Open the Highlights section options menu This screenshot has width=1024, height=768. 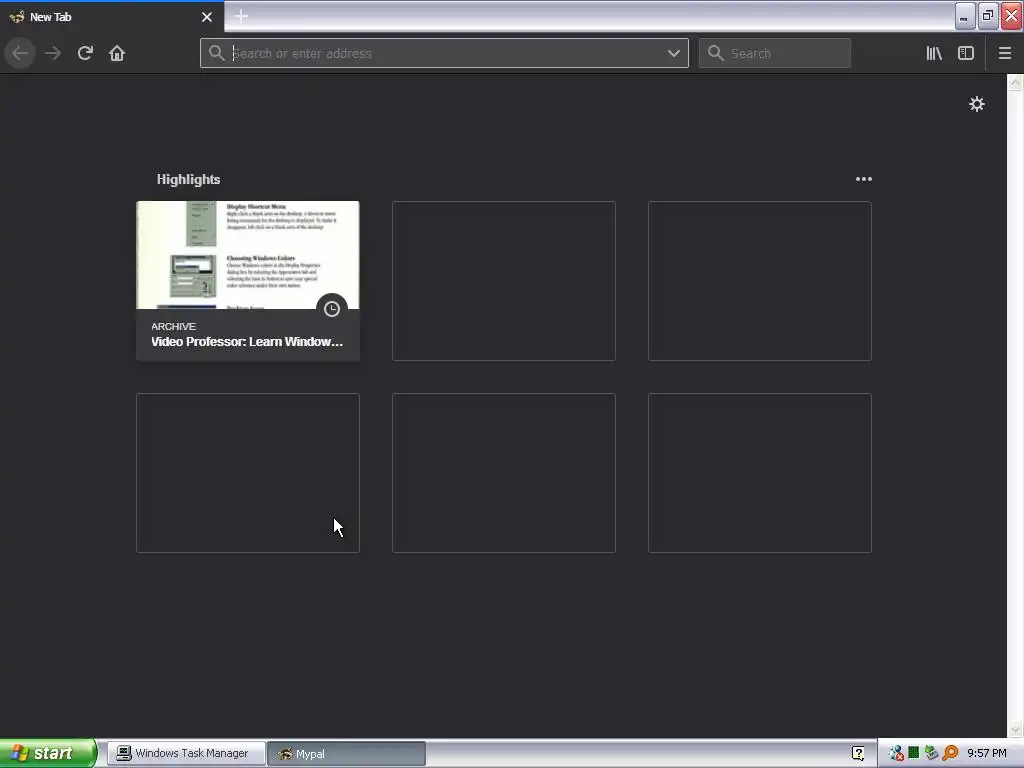[863, 179]
